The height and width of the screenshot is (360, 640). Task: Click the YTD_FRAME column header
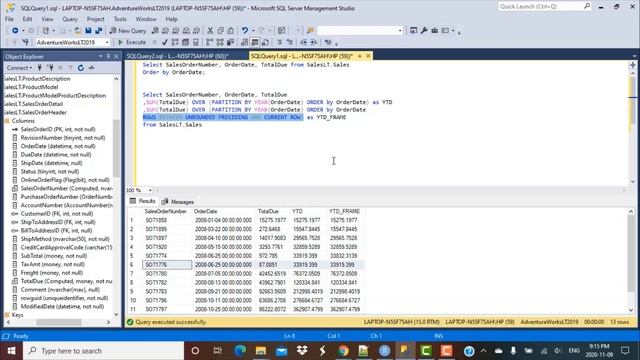pyautogui.click(x=344, y=211)
